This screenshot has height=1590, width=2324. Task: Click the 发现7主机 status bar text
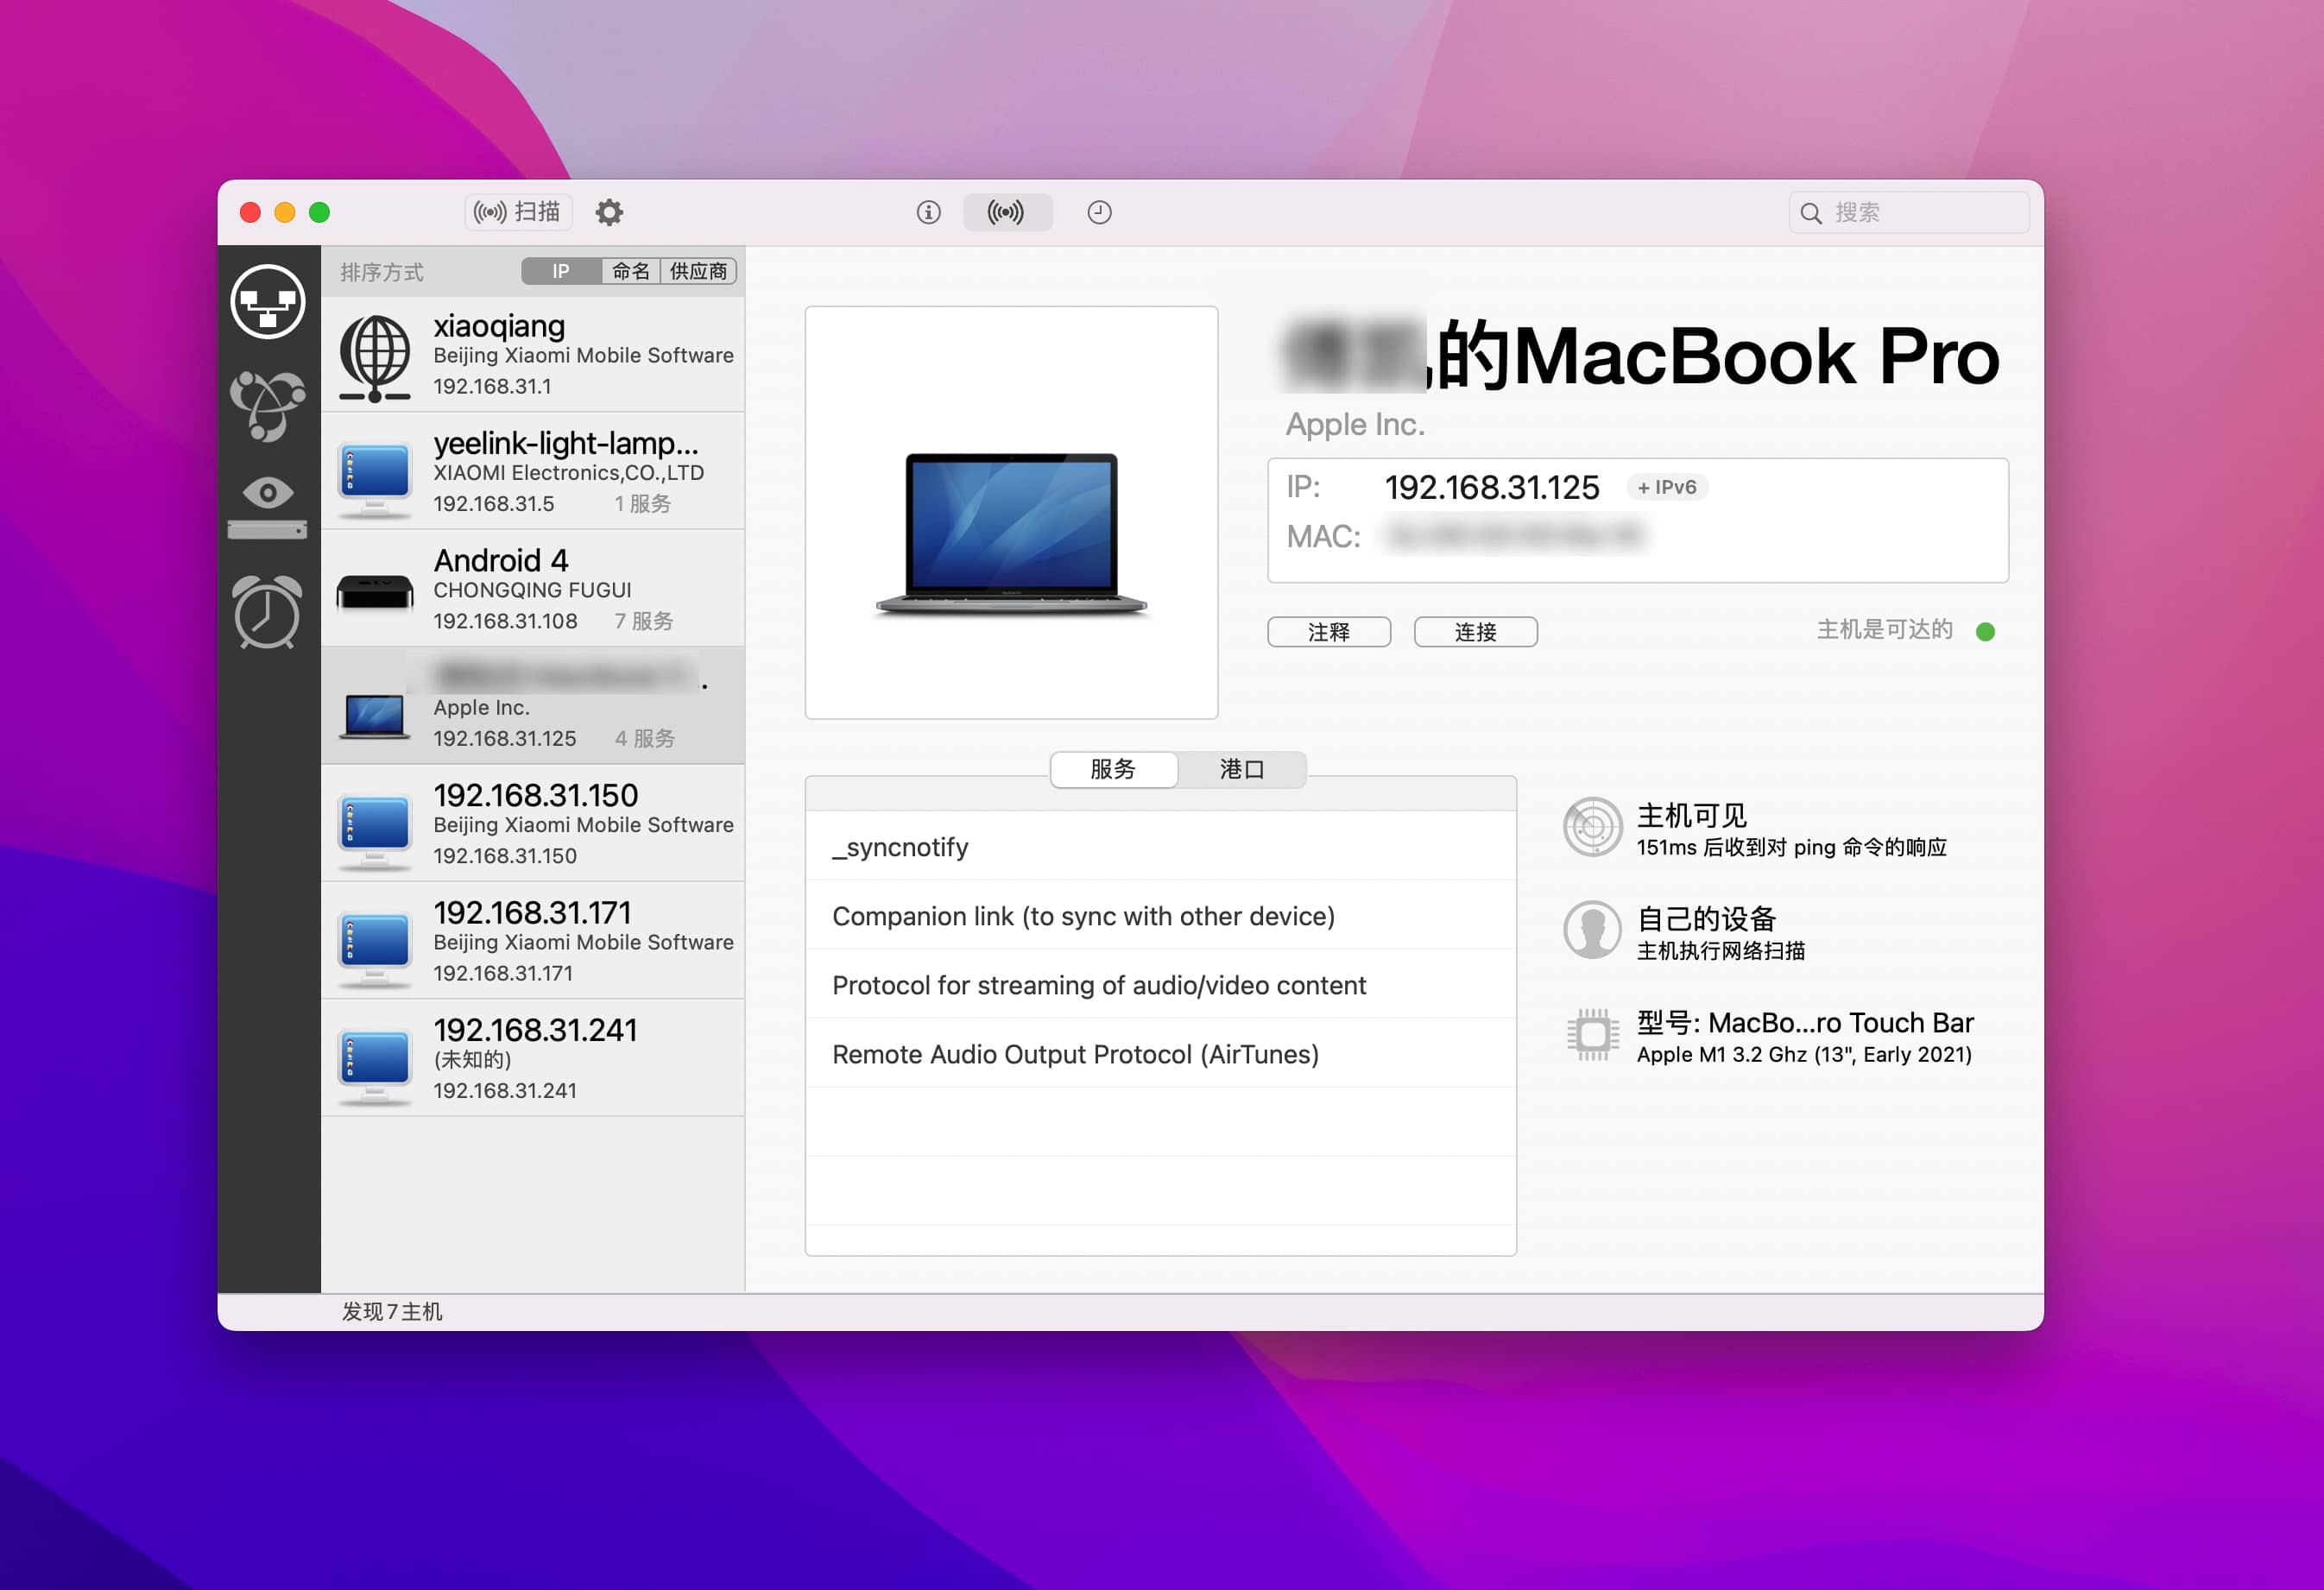click(392, 1311)
